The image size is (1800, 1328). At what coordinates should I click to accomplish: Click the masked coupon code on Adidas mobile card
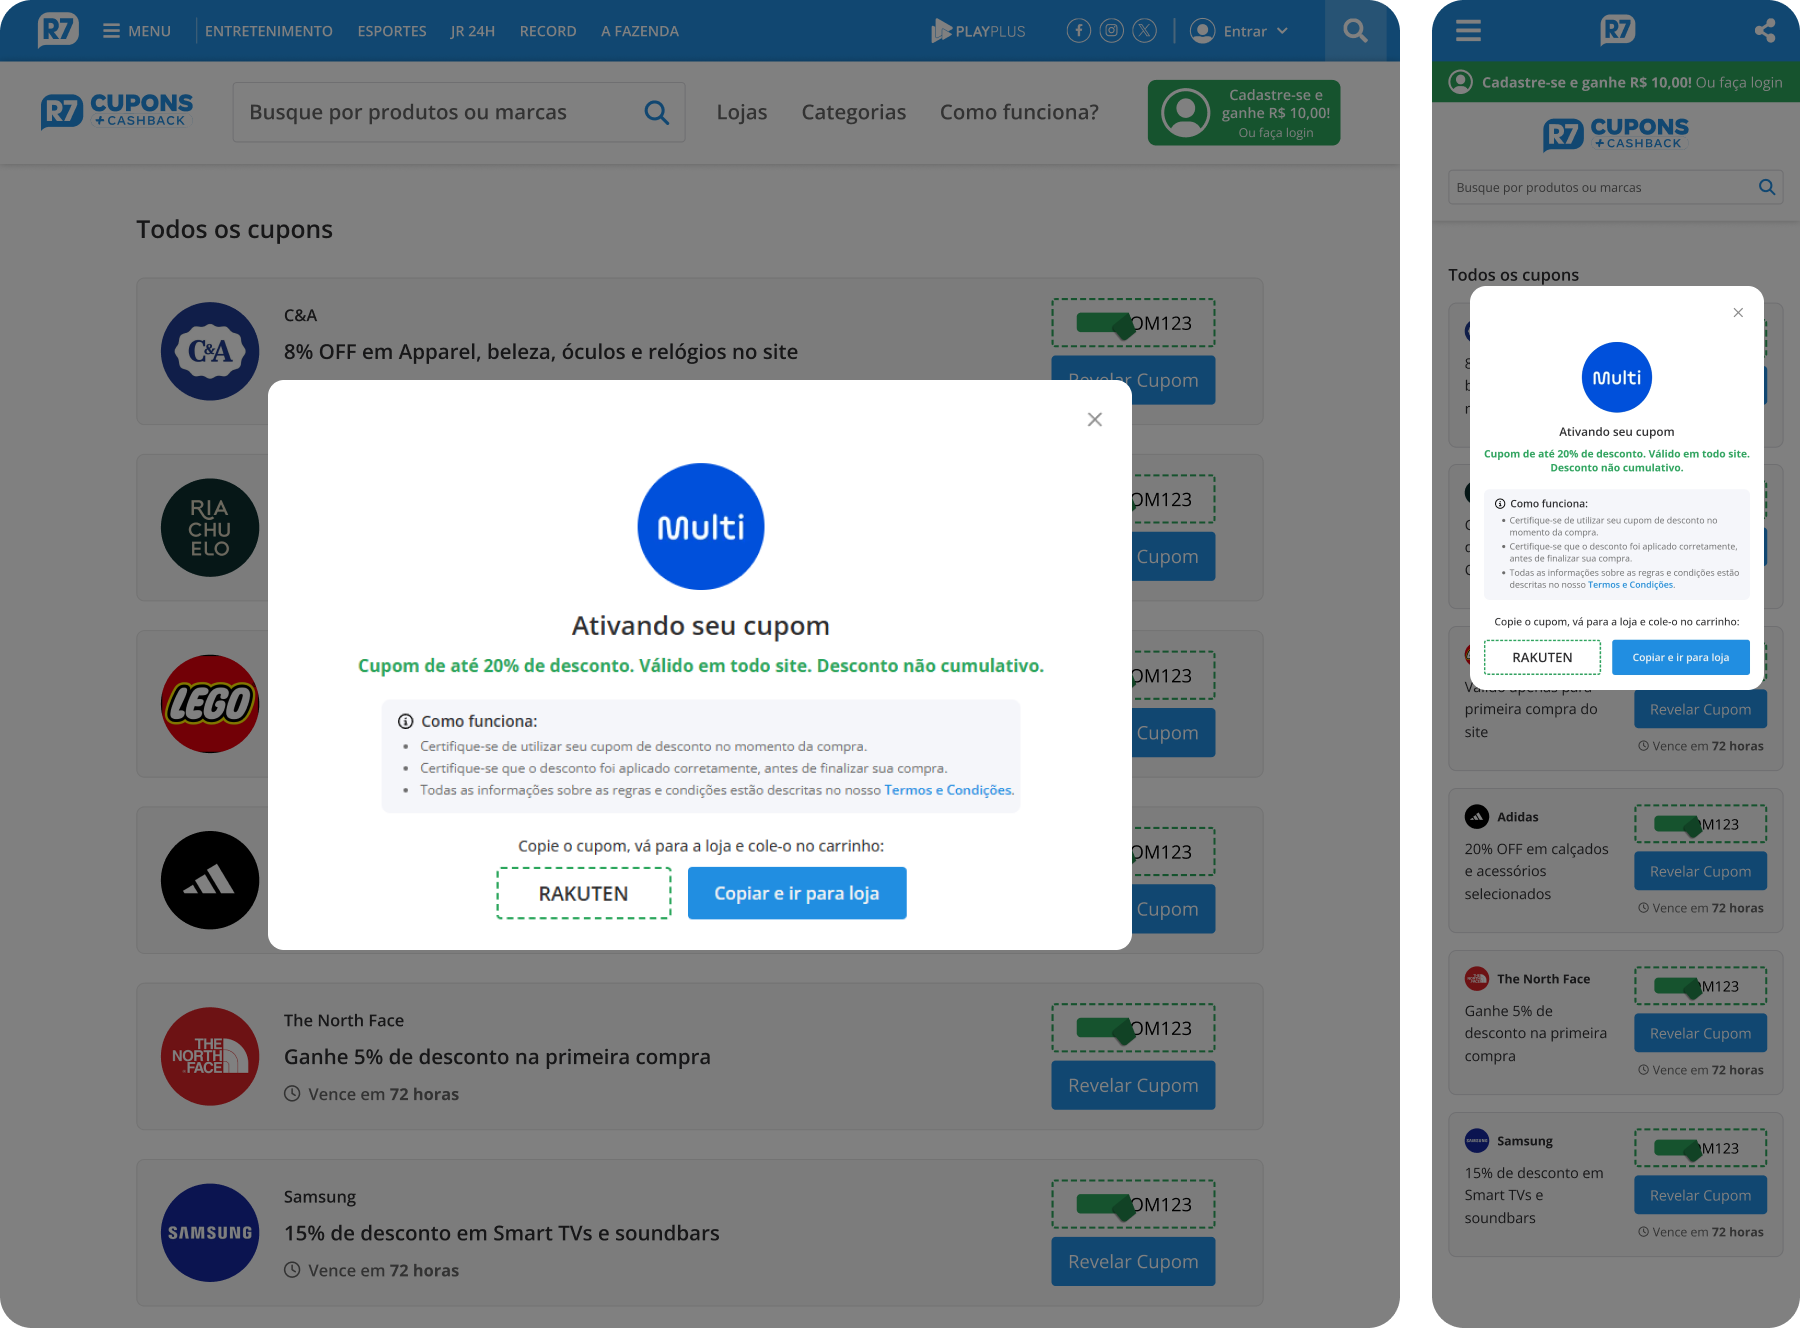(1701, 824)
